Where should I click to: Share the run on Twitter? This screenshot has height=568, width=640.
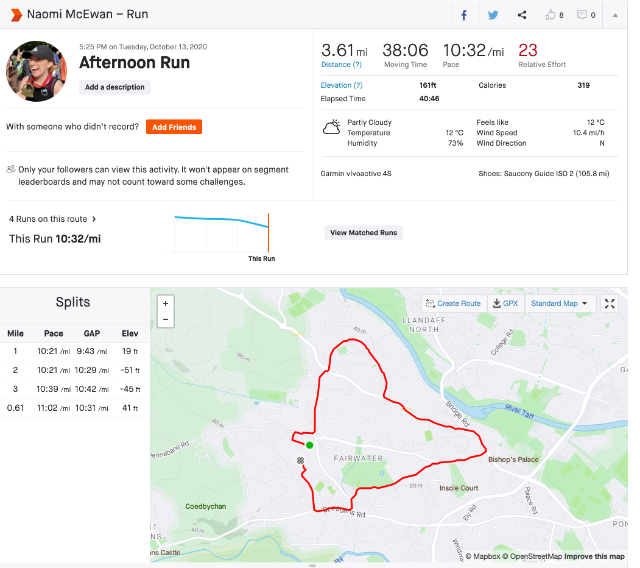[493, 15]
